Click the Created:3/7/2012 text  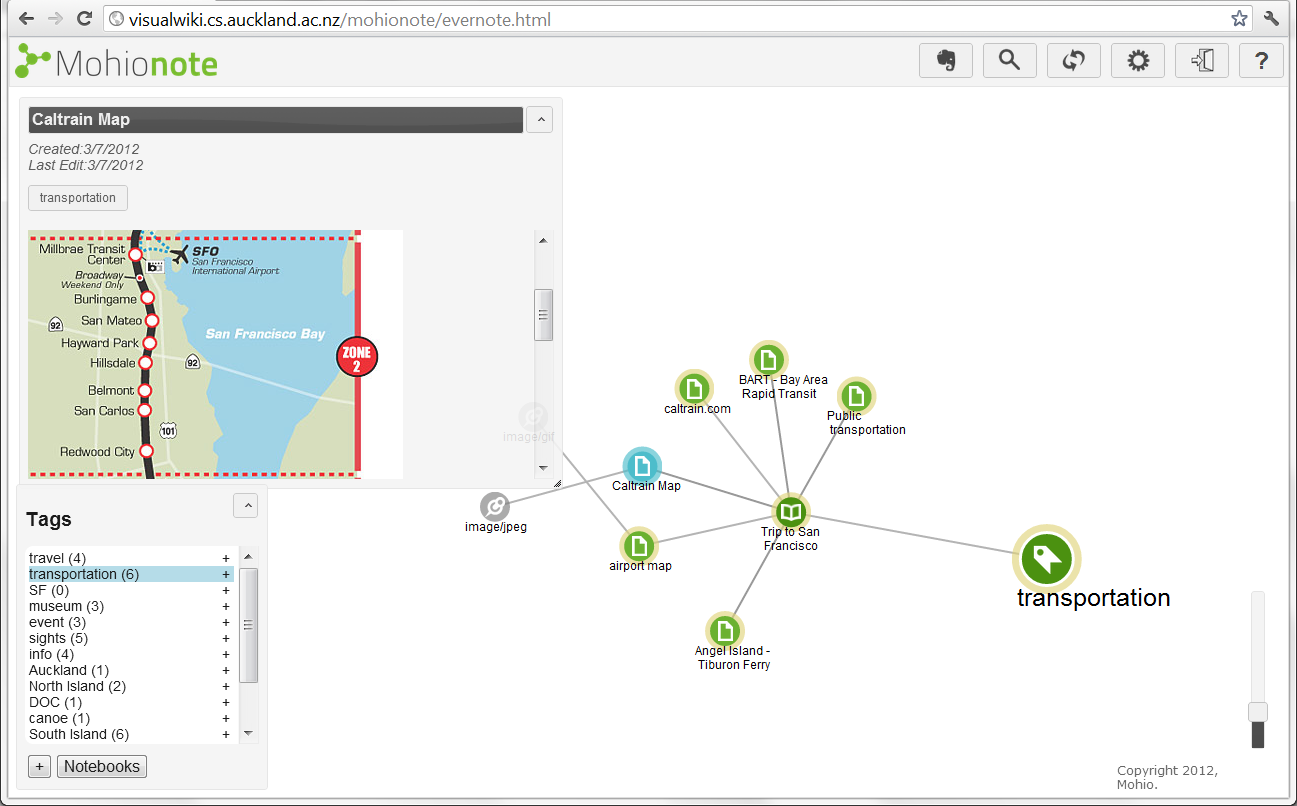click(x=85, y=149)
